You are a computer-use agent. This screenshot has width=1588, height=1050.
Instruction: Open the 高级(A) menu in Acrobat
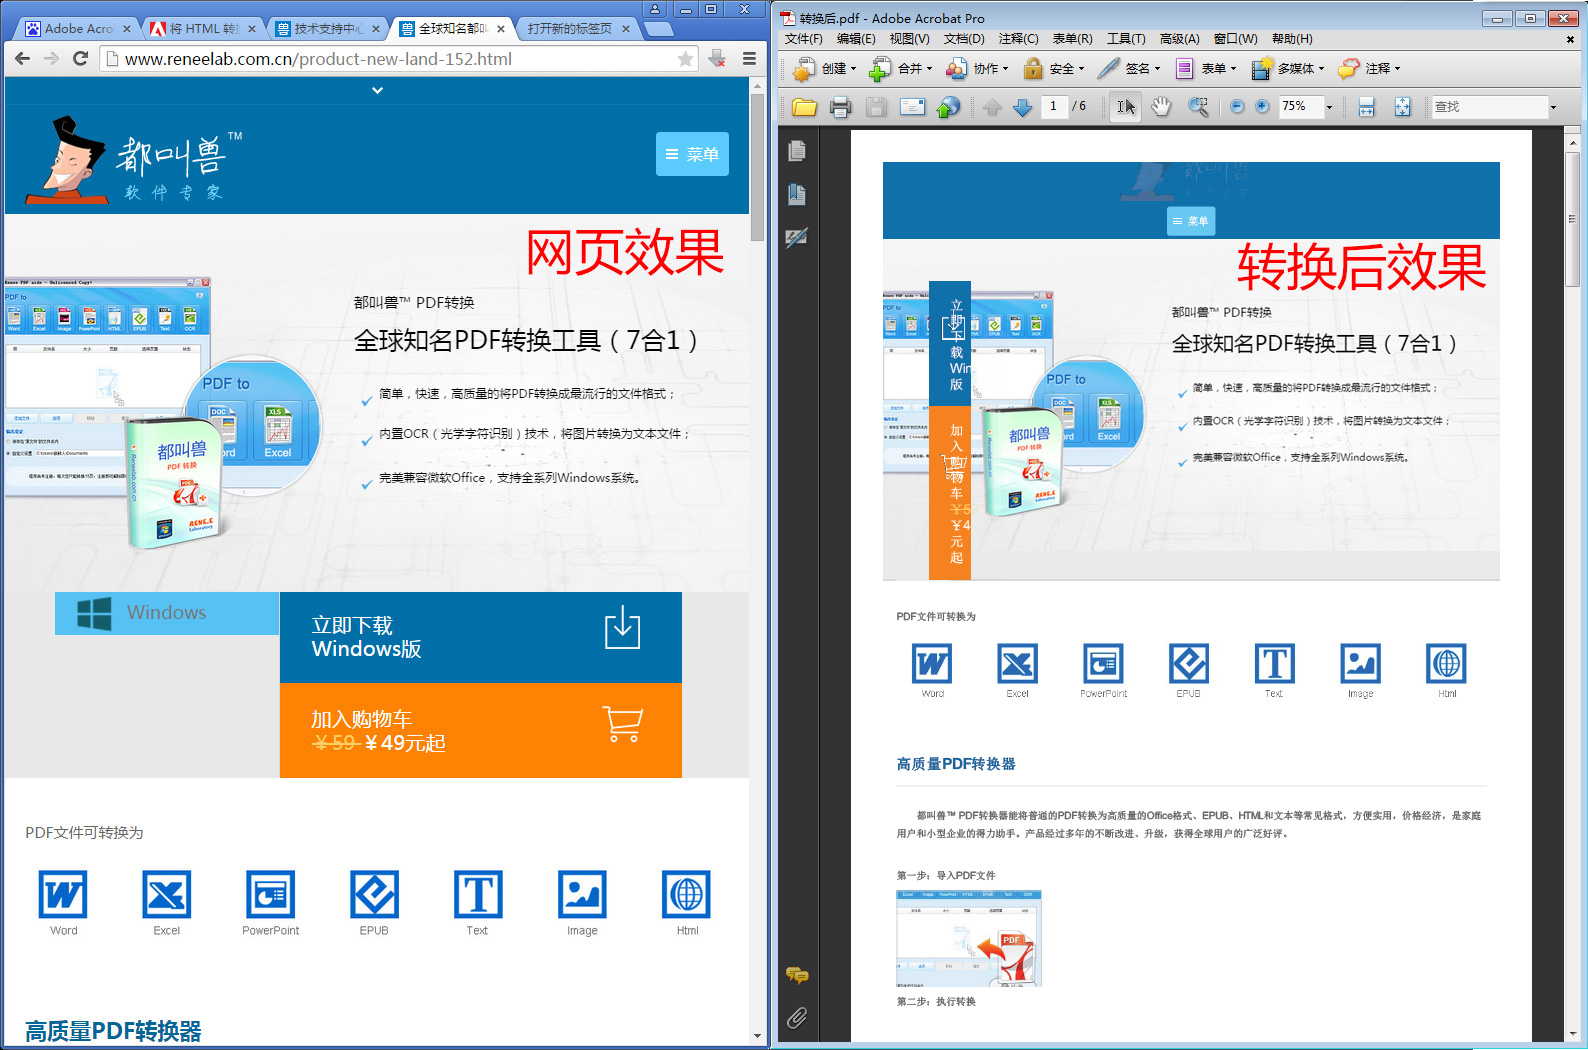coord(1179,39)
